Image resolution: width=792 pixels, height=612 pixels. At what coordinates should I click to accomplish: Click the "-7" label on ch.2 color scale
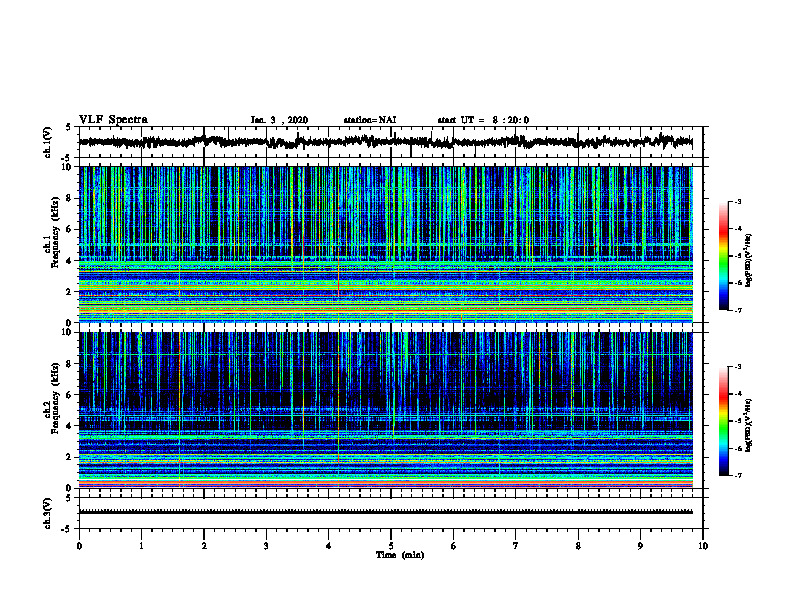[x=737, y=475]
